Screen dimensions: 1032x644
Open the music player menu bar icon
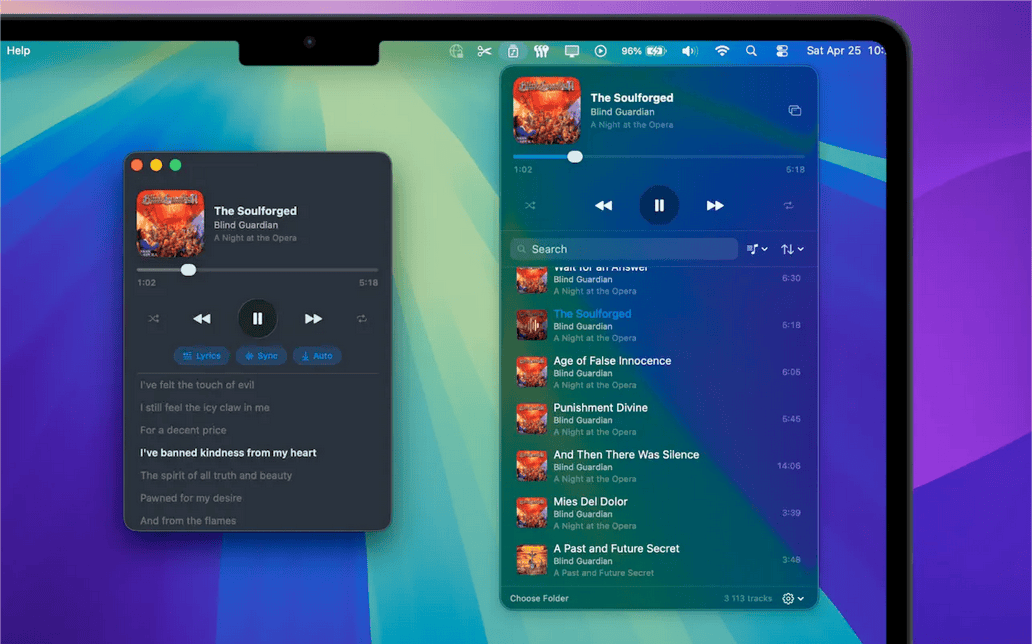coord(513,51)
